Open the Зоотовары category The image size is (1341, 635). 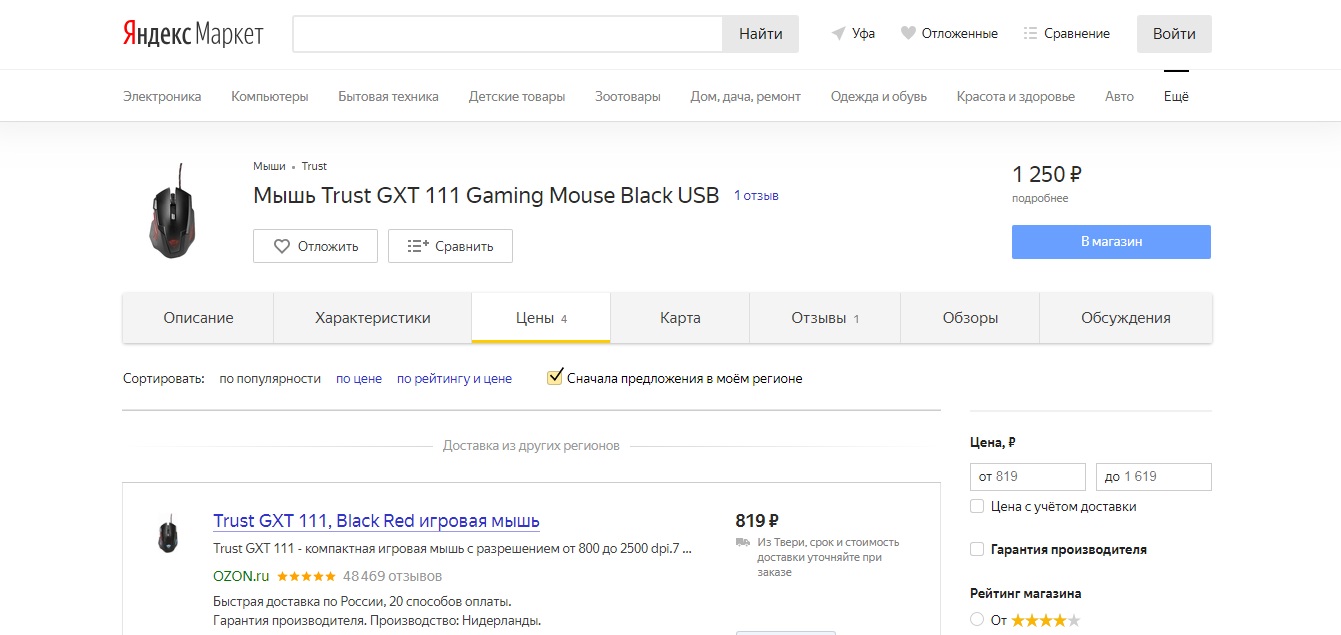click(x=628, y=96)
